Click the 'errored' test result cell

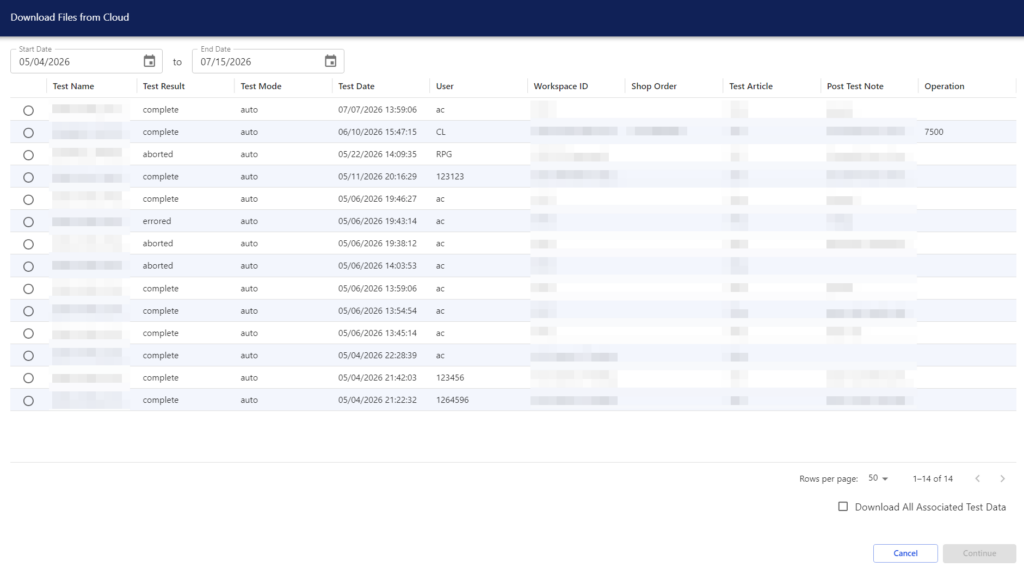point(157,221)
